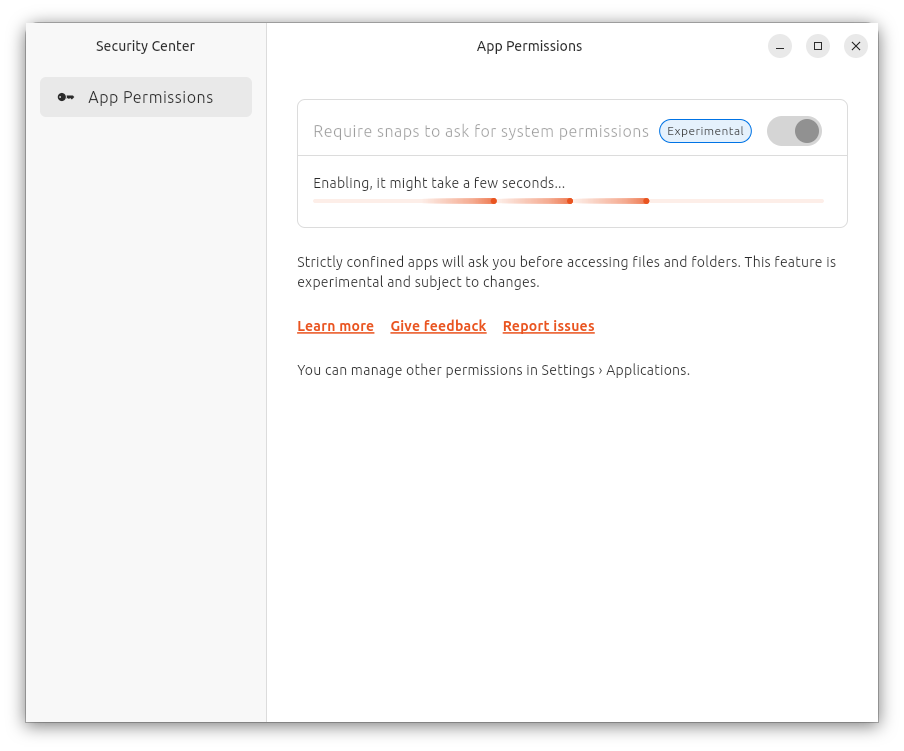
Task: Click the key icon in the sidebar
Action: (66, 97)
